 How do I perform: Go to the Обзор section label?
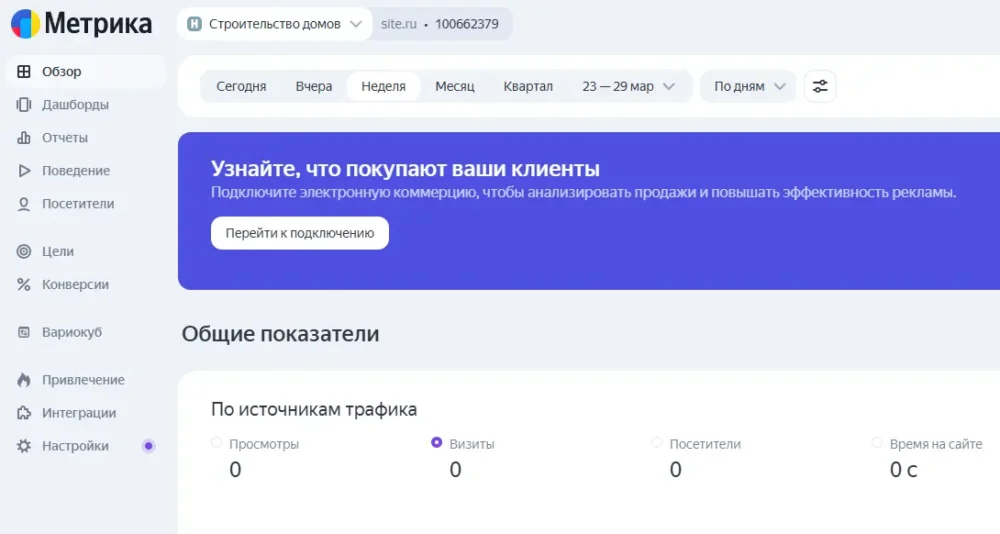(x=62, y=71)
